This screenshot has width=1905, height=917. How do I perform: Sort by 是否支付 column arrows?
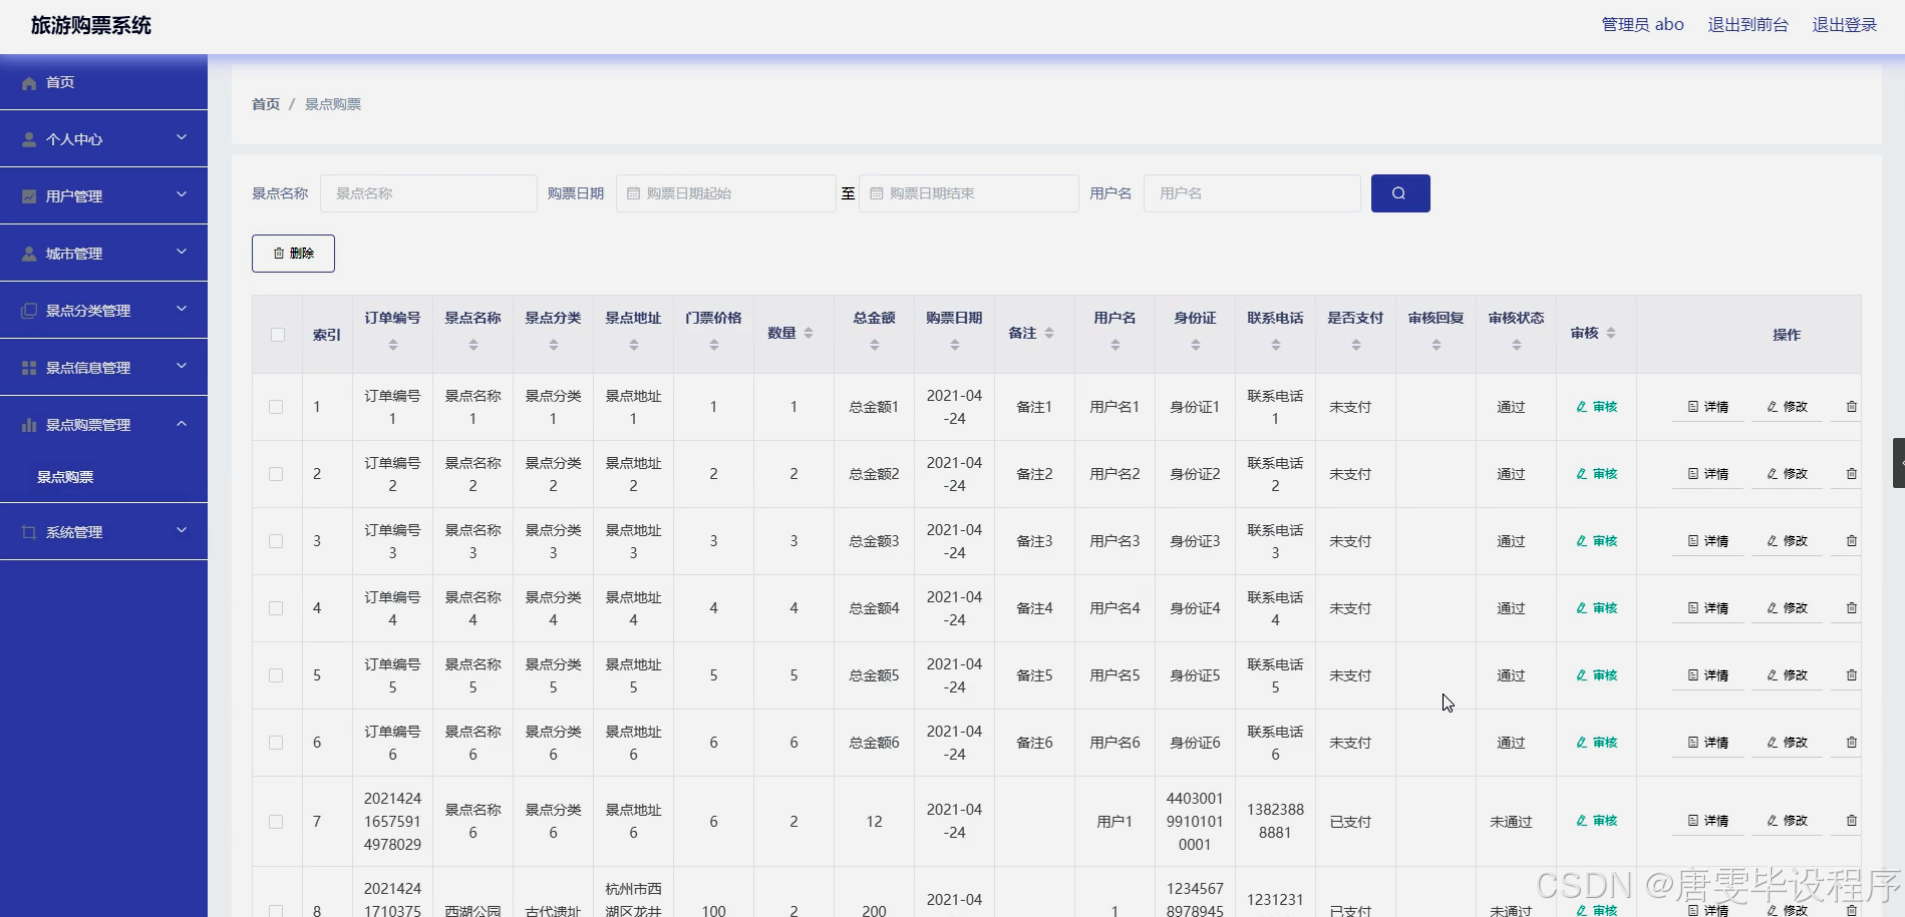(1356, 345)
